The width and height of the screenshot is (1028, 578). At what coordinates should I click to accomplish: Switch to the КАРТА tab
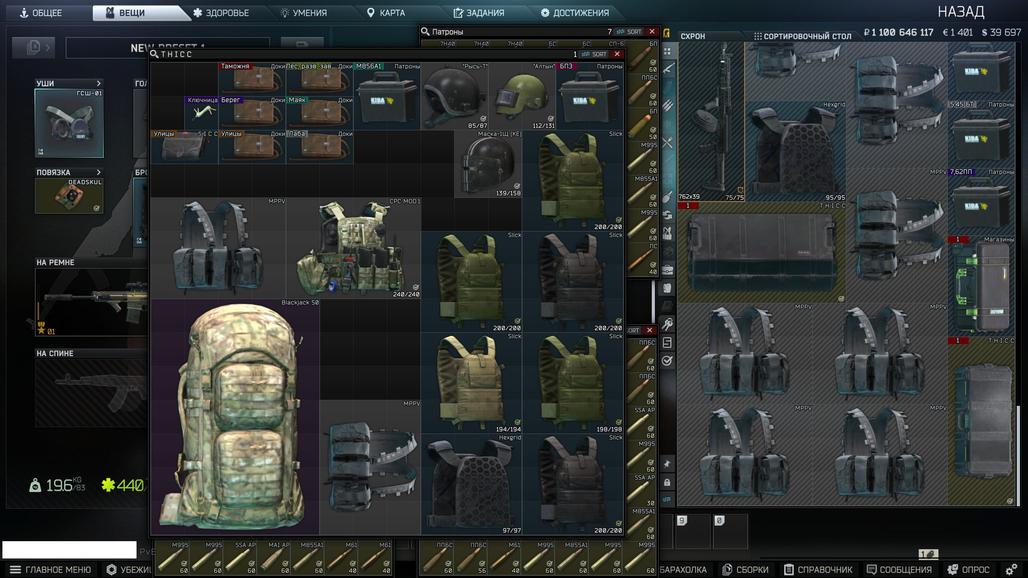click(385, 13)
